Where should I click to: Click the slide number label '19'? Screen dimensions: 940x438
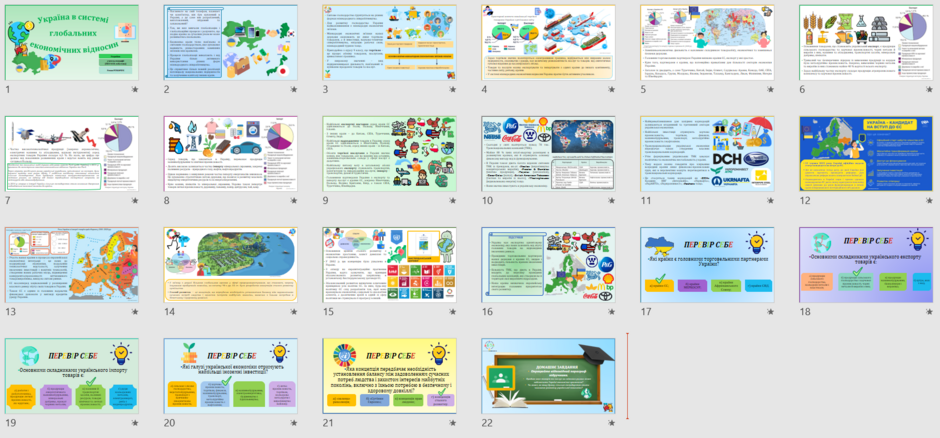tap(10, 423)
